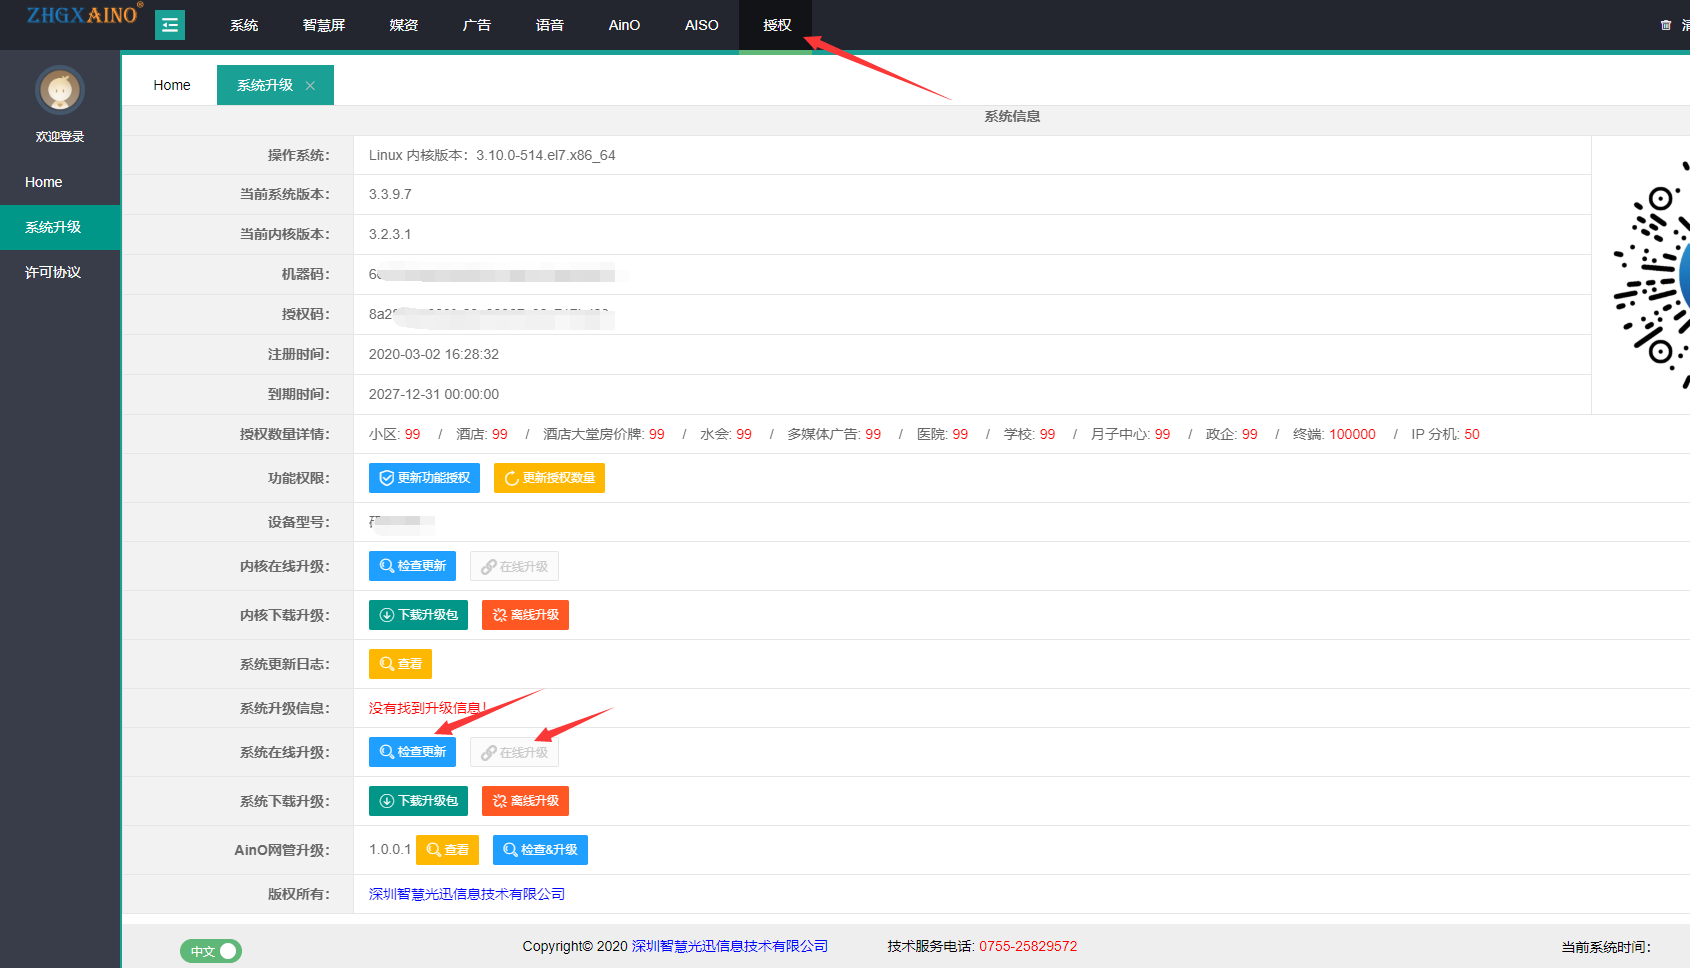The width and height of the screenshot is (1690, 968).
Task: Open the 智慧屏 top menu
Action: pos(323,25)
